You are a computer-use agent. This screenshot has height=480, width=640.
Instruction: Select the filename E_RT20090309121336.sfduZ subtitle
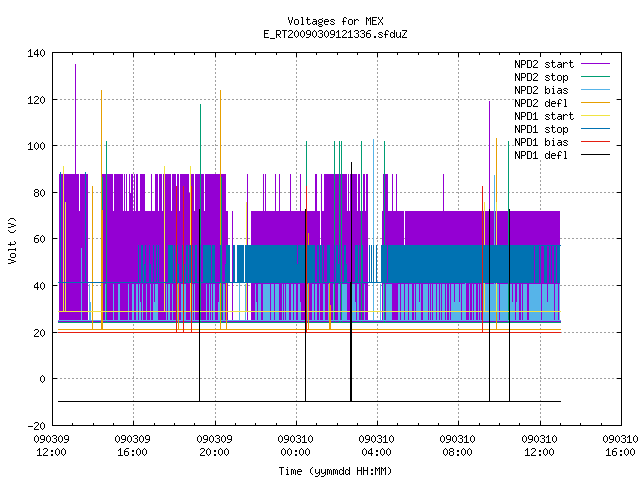[x=335, y=34]
